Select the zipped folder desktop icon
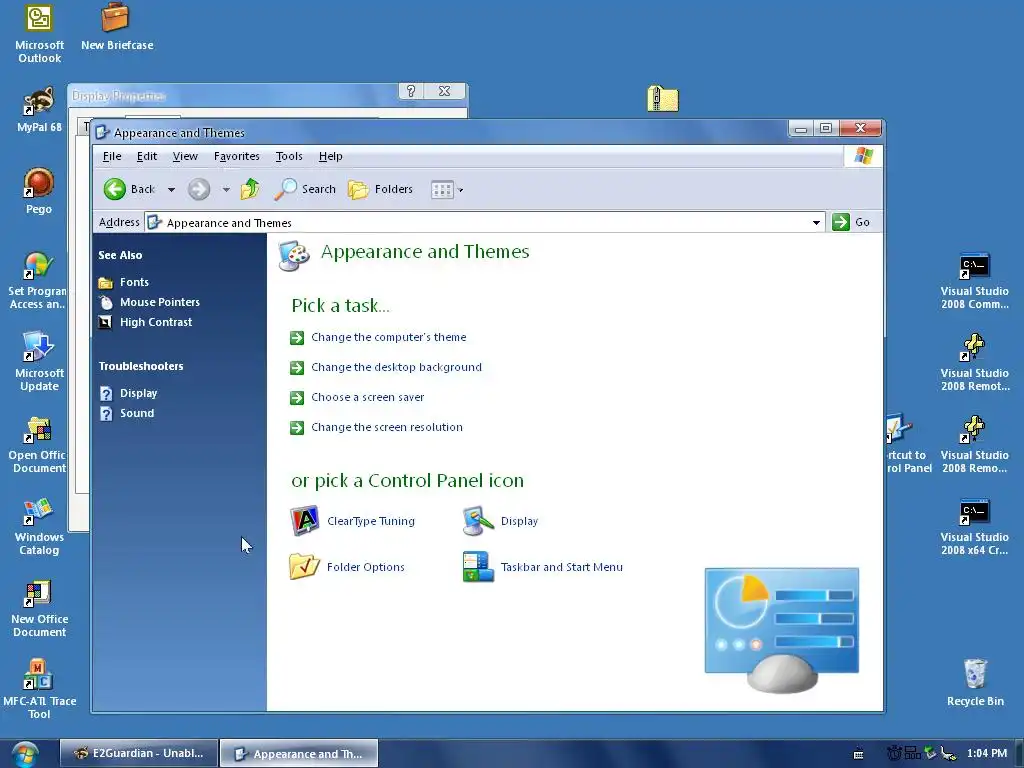Image resolution: width=1024 pixels, height=768 pixels. point(663,99)
